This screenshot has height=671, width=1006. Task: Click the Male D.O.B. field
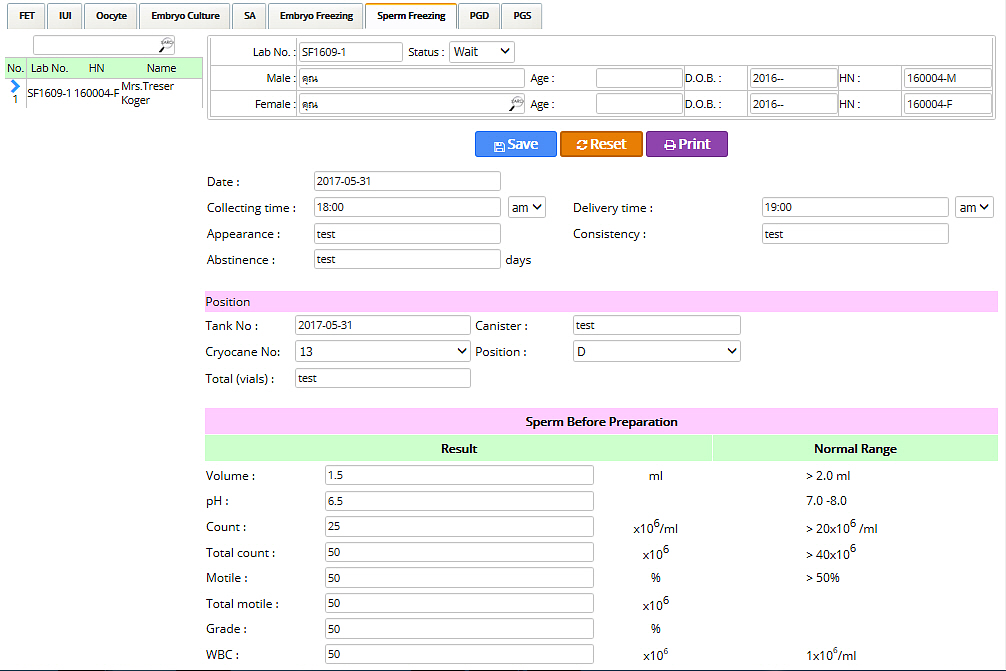[x=793, y=78]
